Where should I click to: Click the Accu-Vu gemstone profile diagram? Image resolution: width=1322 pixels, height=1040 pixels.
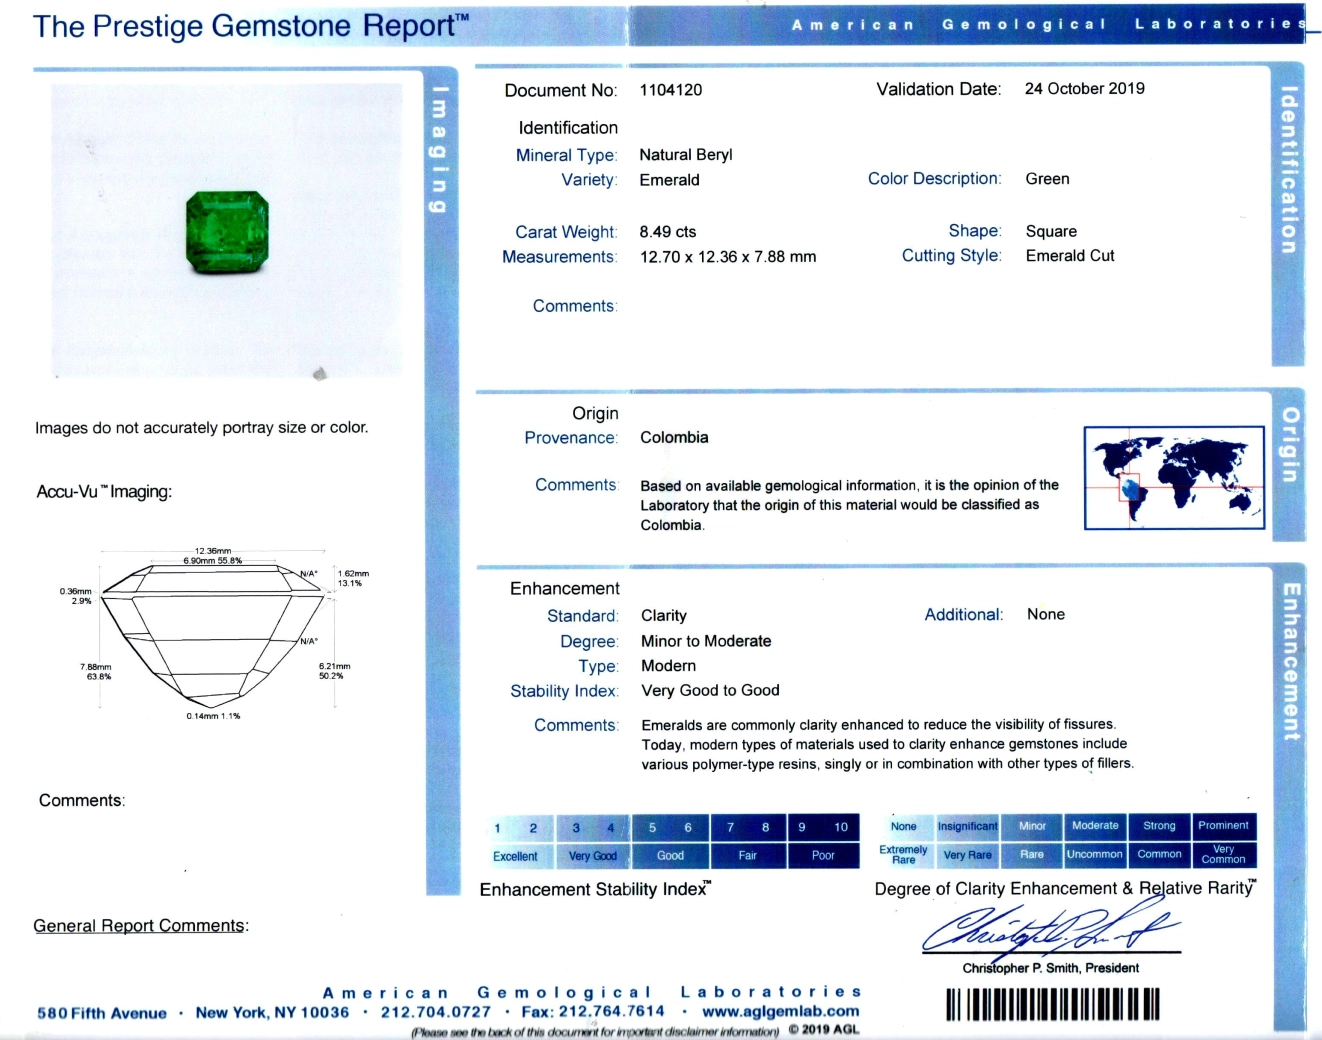click(x=214, y=634)
